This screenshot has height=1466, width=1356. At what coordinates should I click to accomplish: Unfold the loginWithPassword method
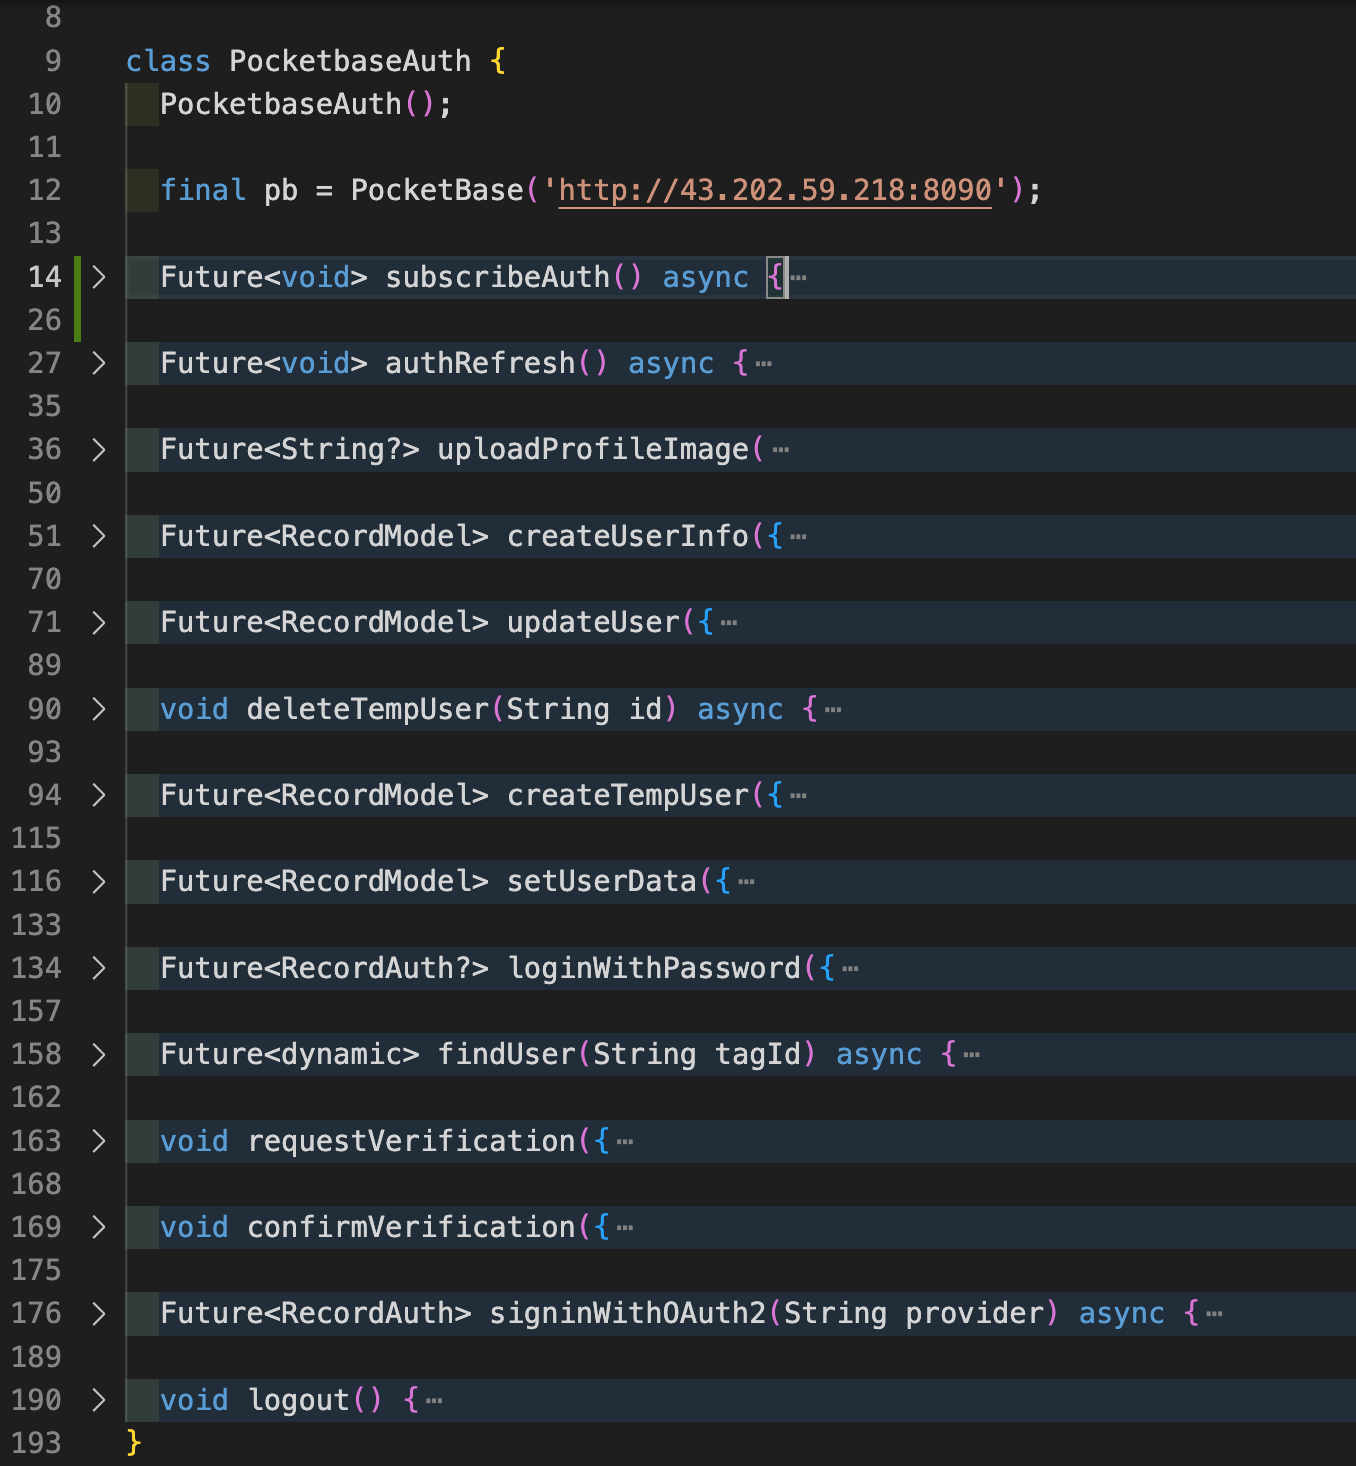98,968
